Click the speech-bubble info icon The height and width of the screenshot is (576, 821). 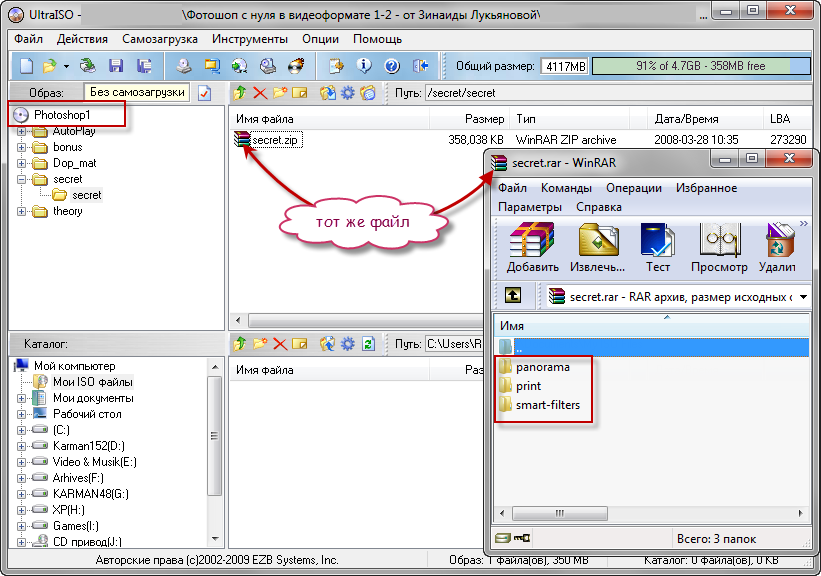(364, 66)
